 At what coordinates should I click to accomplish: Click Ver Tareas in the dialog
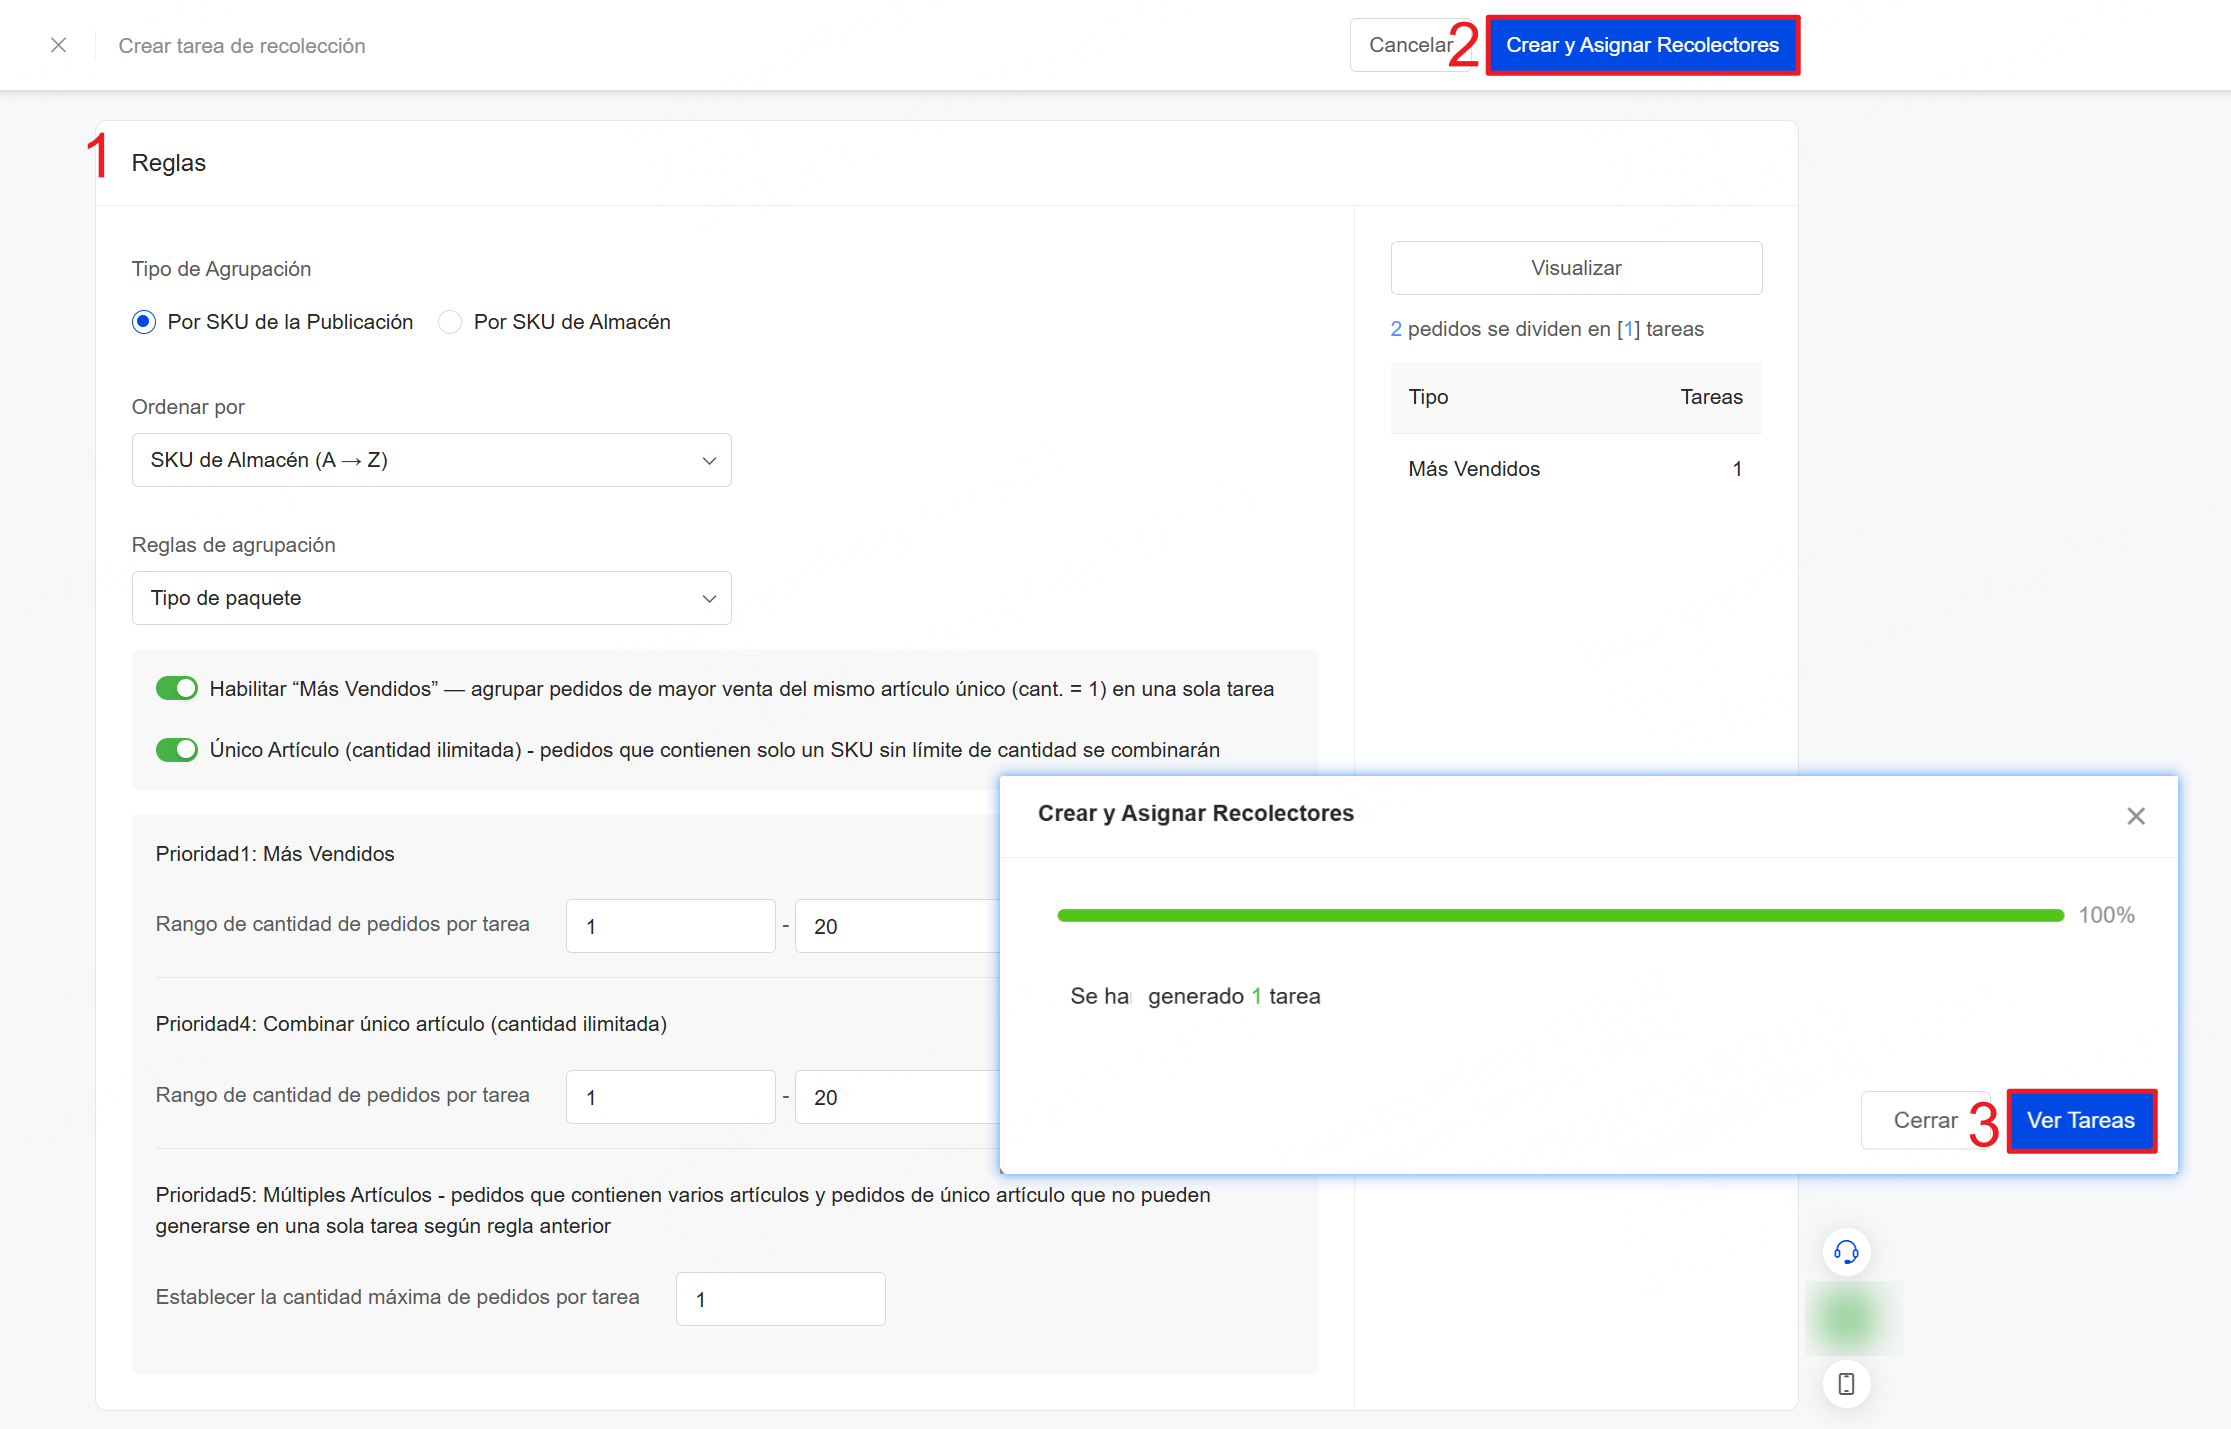(x=2081, y=1120)
